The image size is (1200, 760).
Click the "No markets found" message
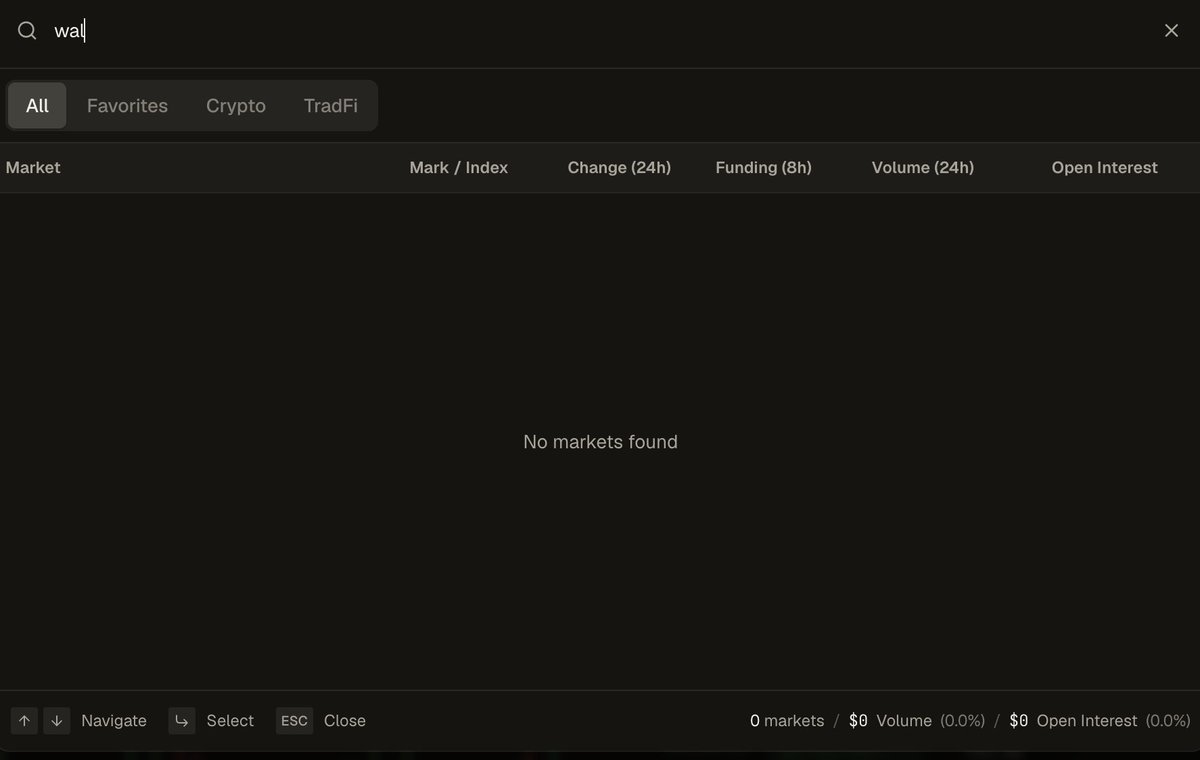click(x=600, y=442)
